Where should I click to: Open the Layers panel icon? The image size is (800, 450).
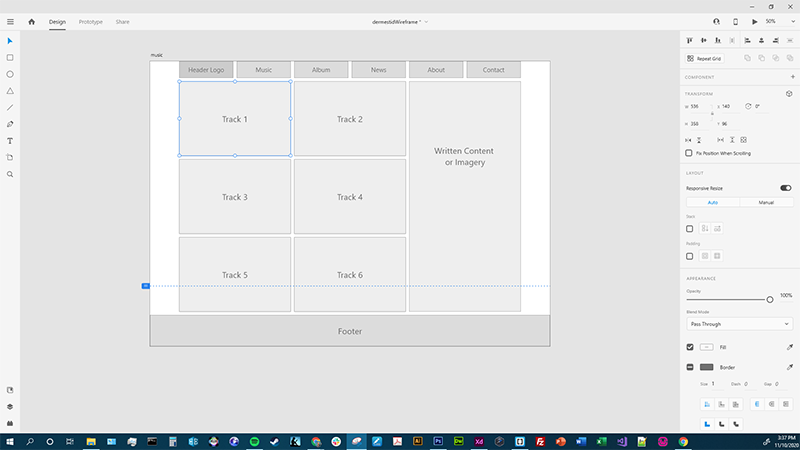10,407
